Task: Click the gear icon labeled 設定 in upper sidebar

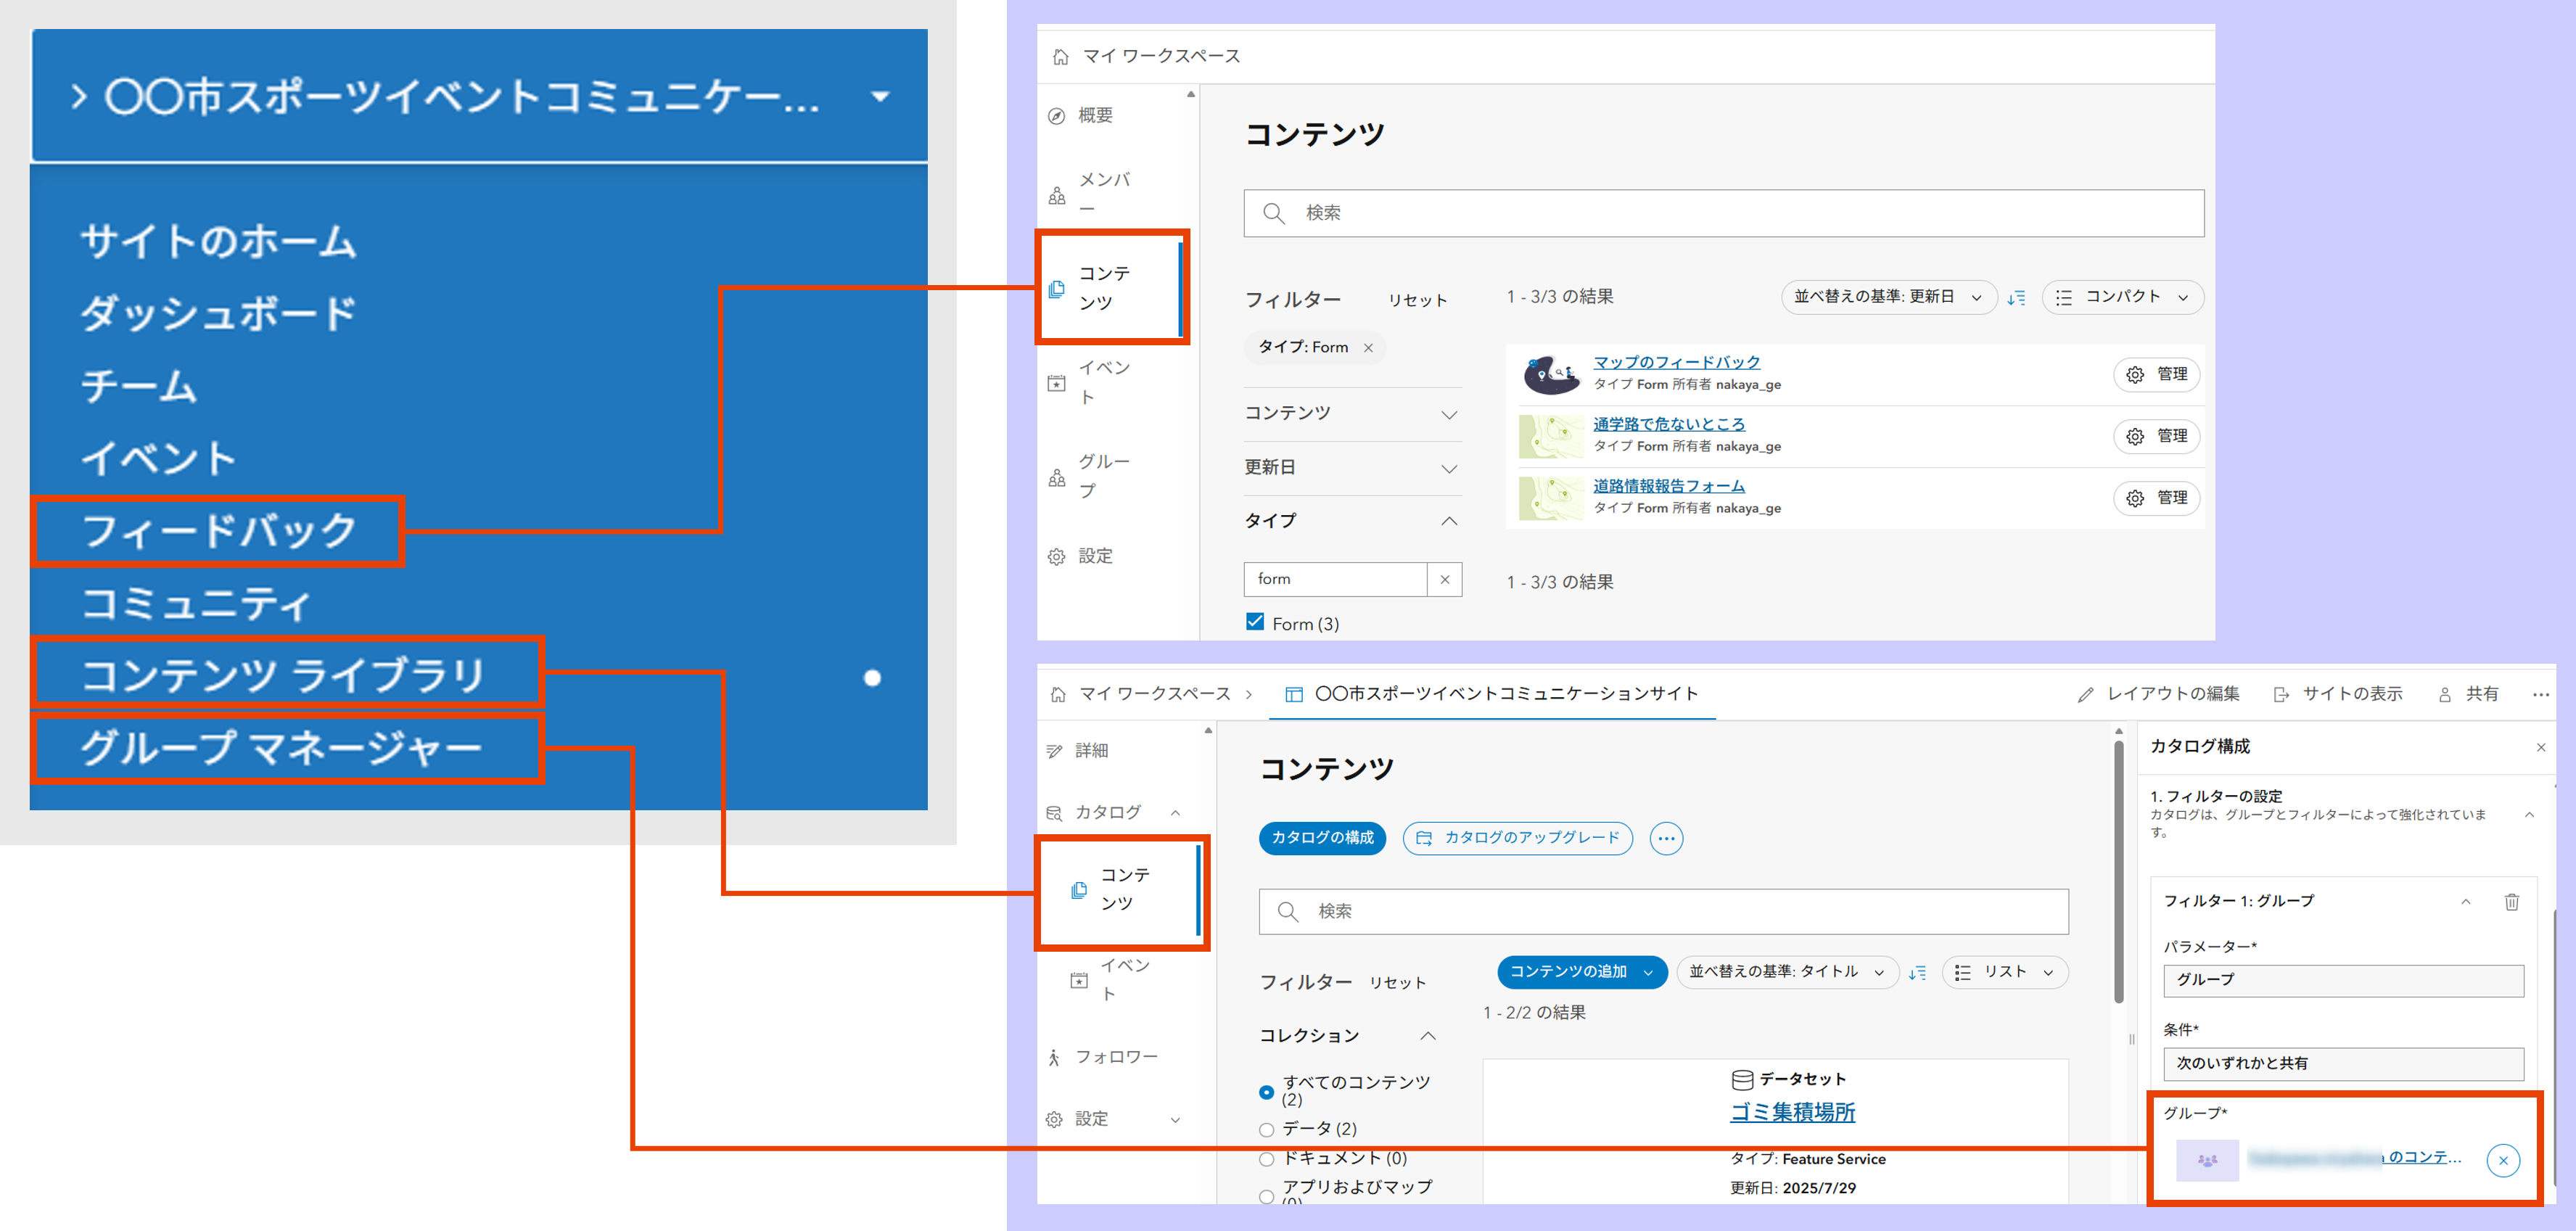Action: (x=1057, y=557)
